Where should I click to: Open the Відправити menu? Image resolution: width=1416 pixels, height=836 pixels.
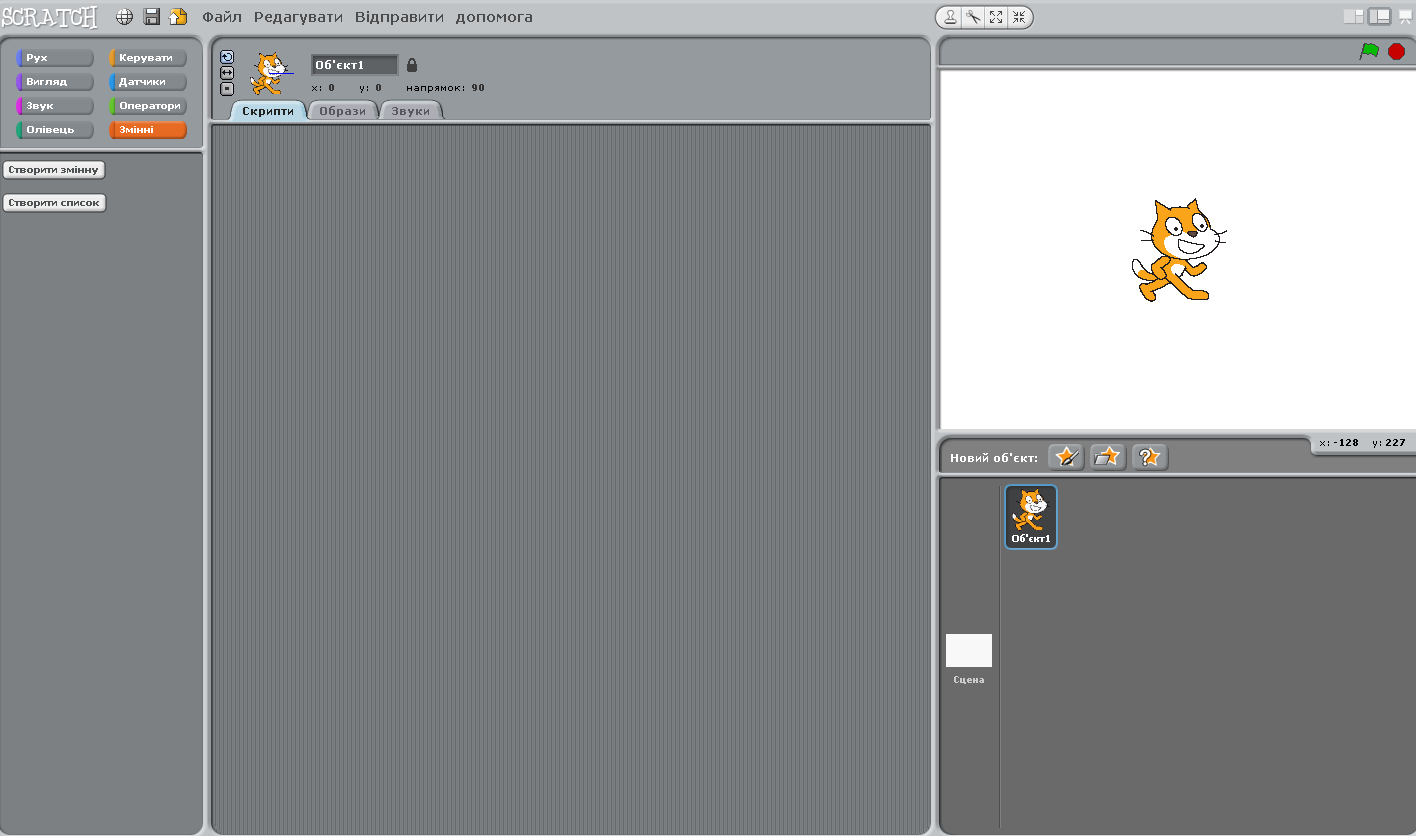[x=399, y=17]
